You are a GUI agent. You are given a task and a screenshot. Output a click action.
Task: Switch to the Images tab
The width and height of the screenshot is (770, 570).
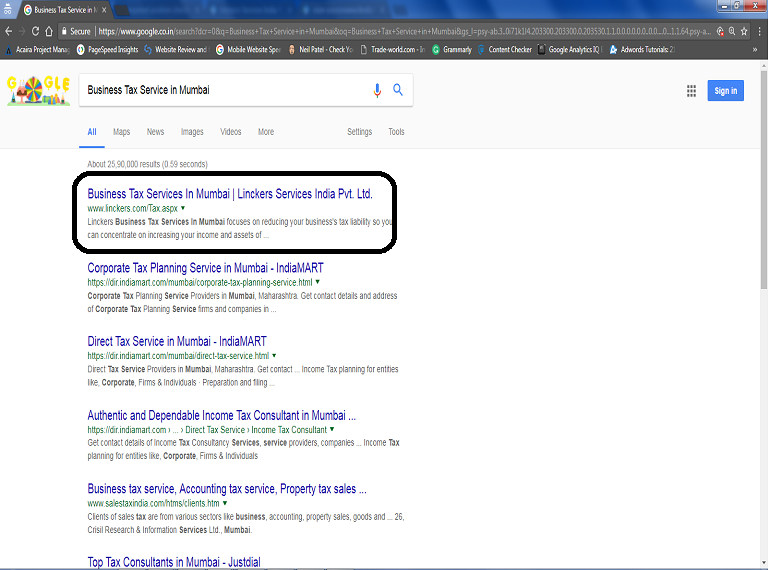point(192,132)
